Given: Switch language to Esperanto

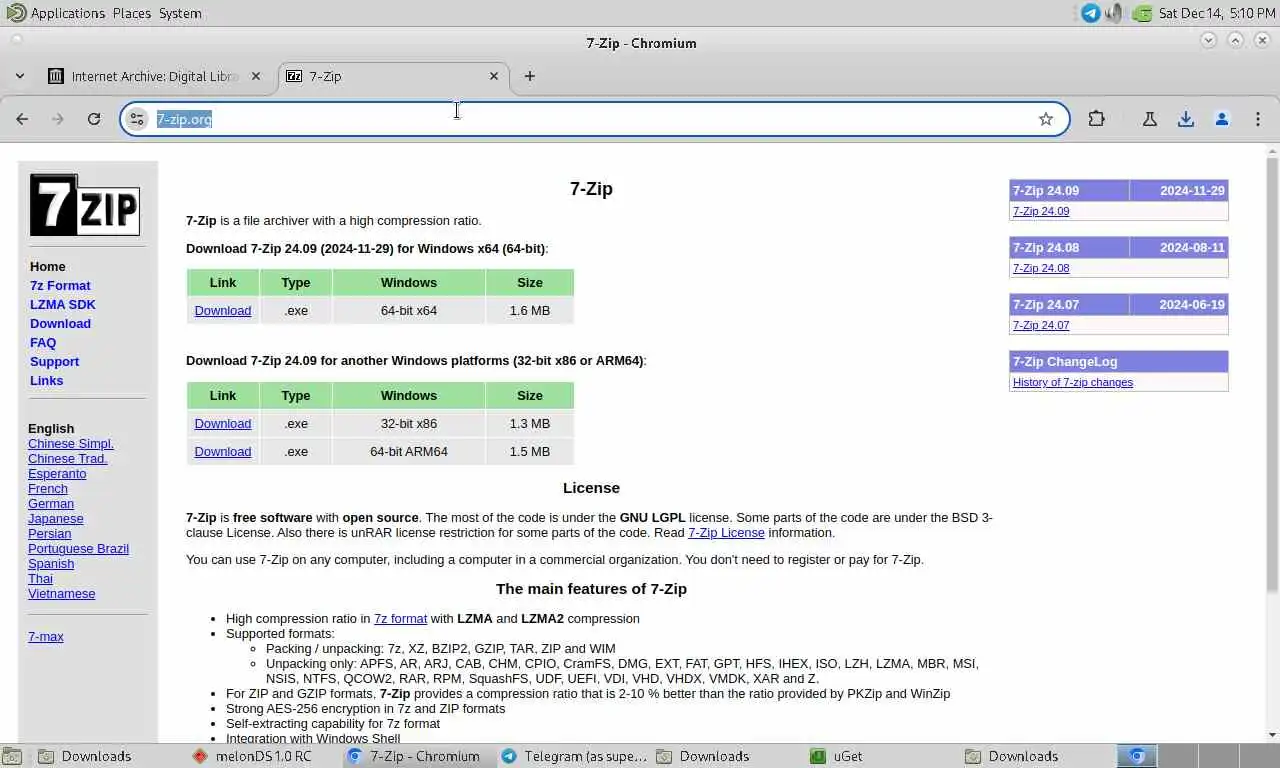Looking at the screenshot, I should tap(57, 474).
